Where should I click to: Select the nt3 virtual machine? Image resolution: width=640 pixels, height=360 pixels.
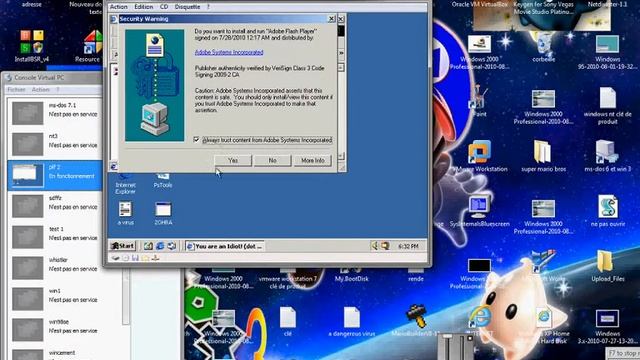(x=54, y=144)
